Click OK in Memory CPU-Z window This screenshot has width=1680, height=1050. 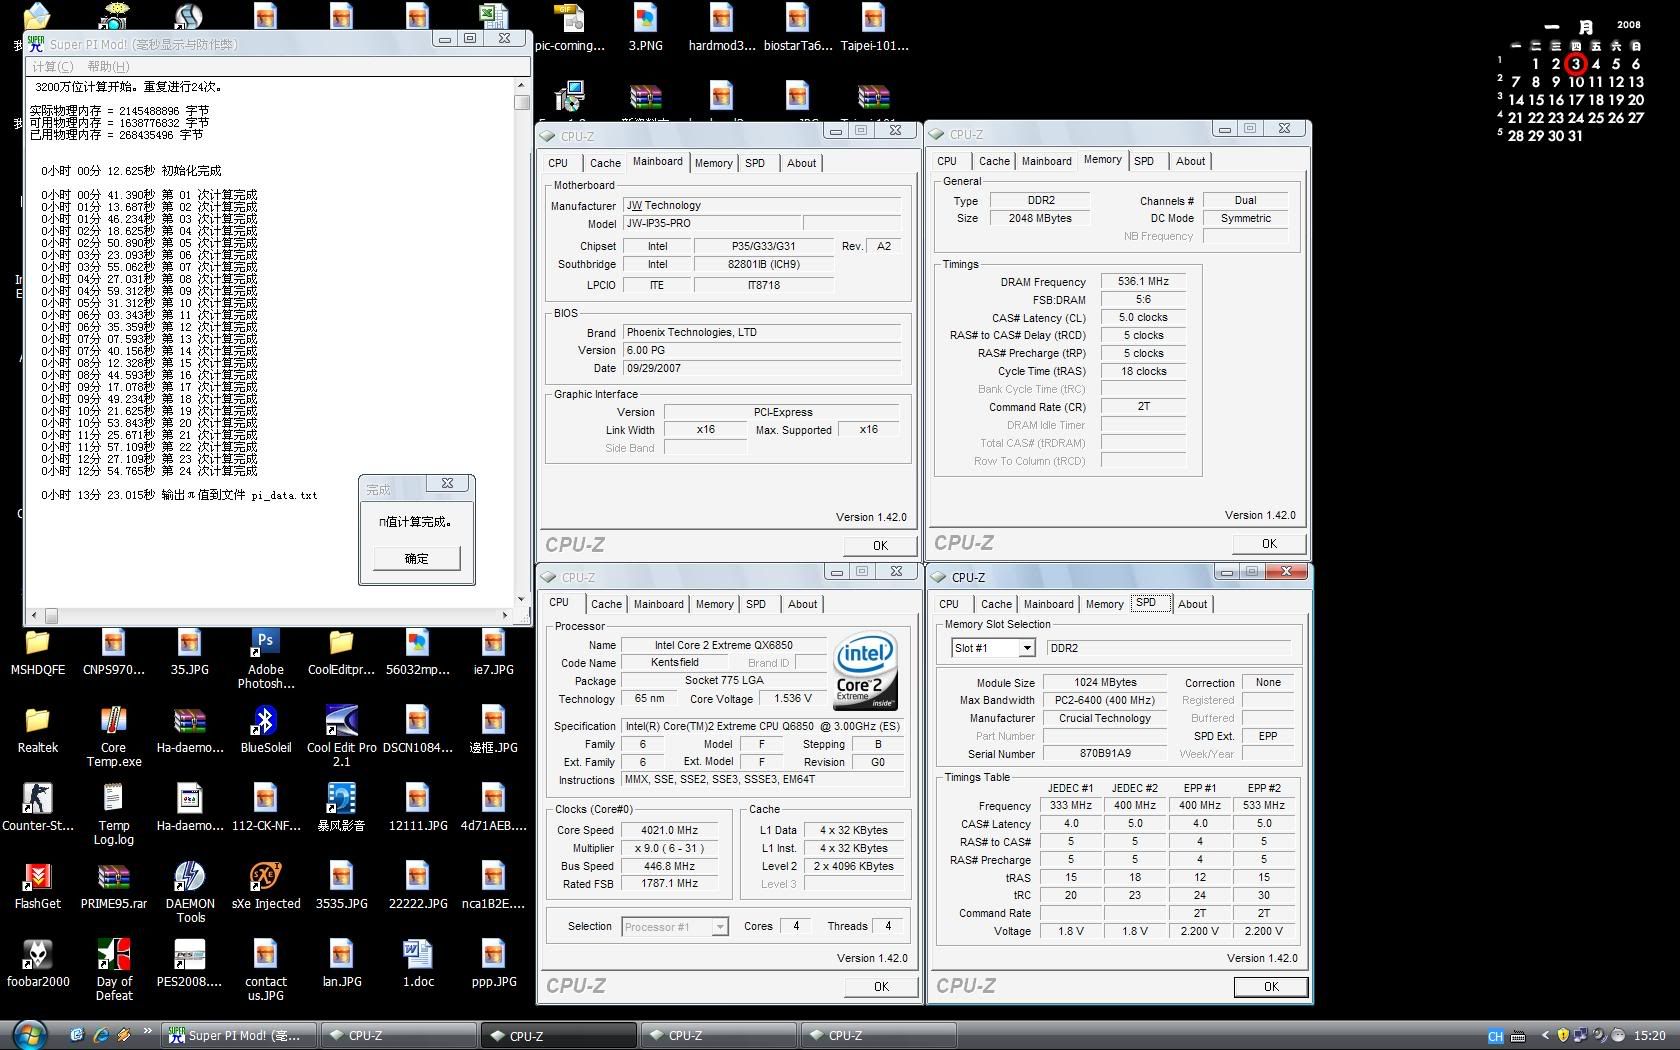(x=1269, y=544)
